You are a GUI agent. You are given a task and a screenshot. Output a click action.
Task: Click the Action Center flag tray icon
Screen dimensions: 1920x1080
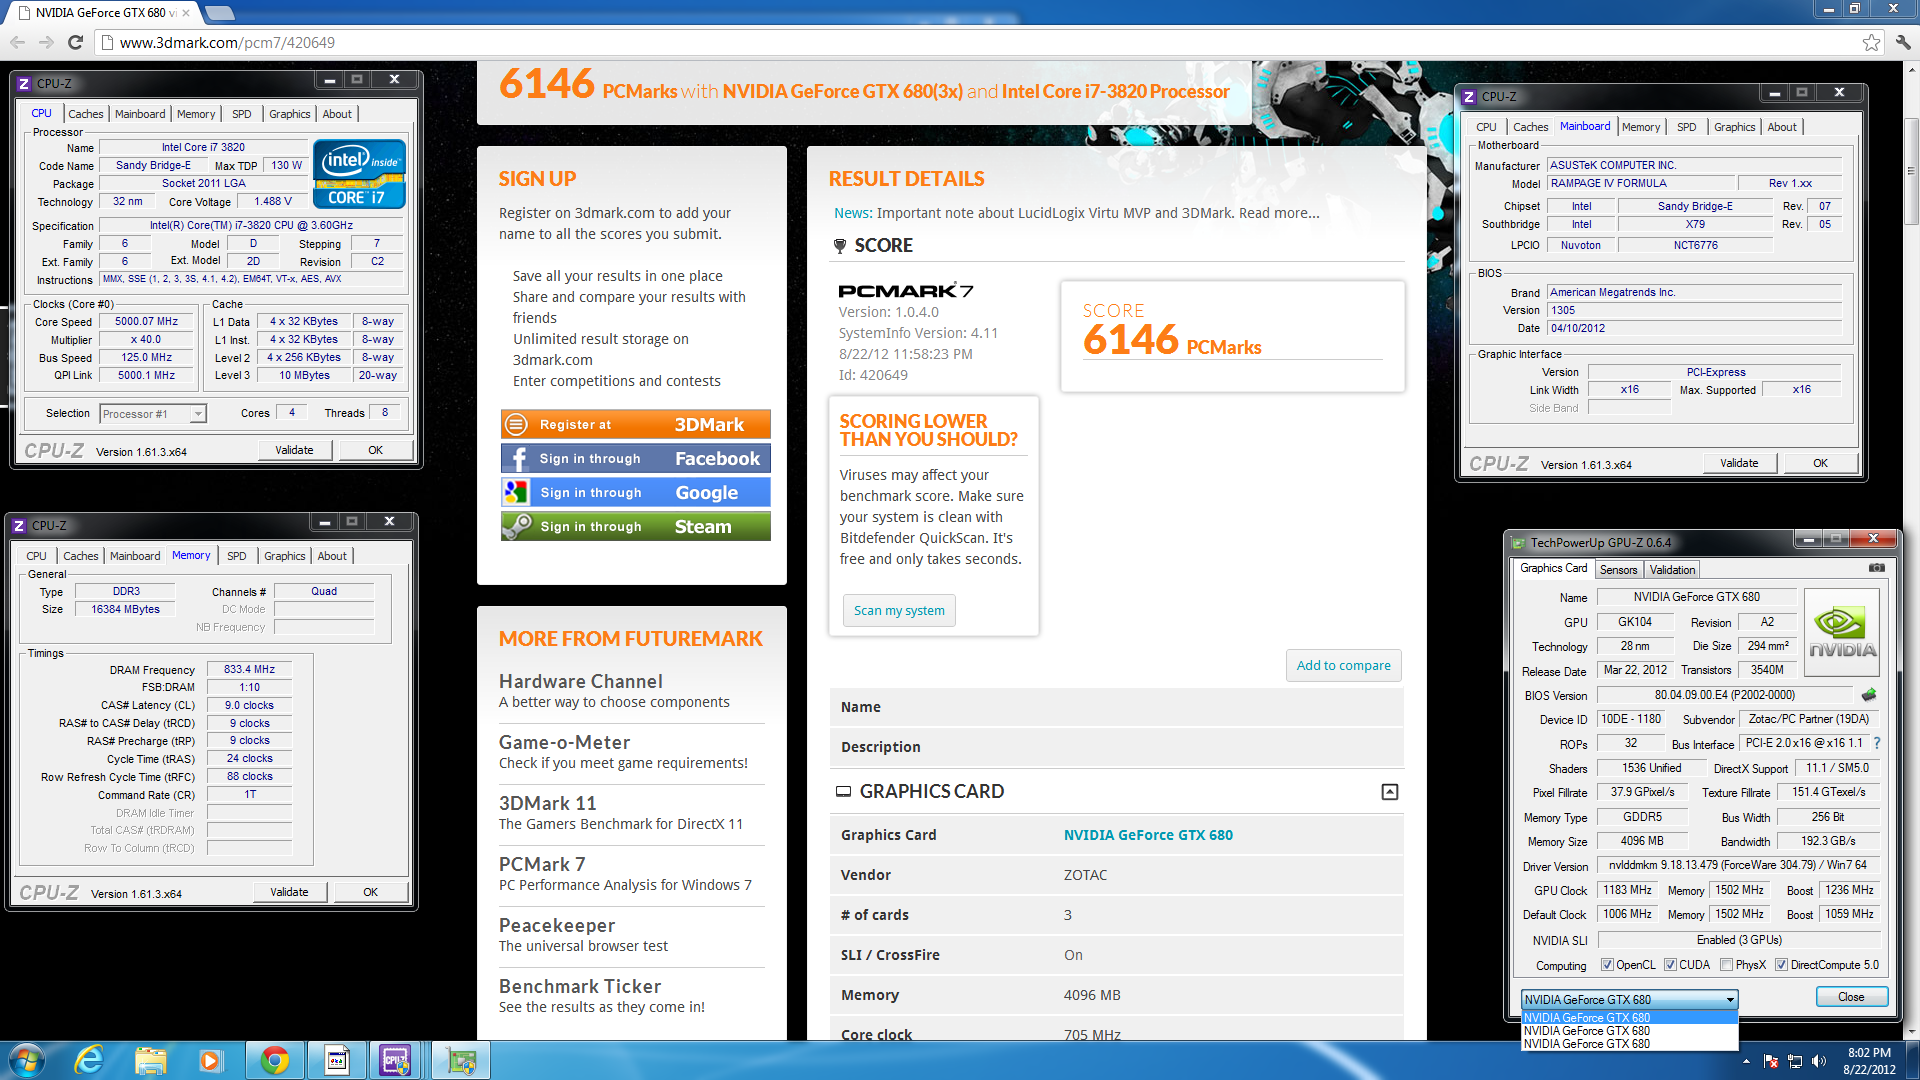pos(1771,1061)
